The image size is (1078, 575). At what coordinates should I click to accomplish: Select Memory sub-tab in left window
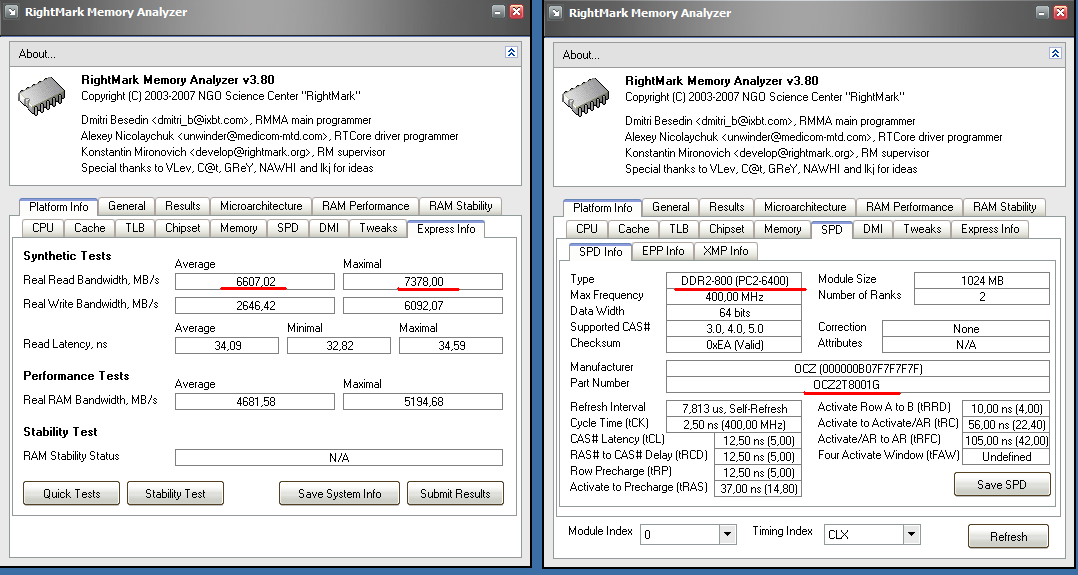point(239,228)
